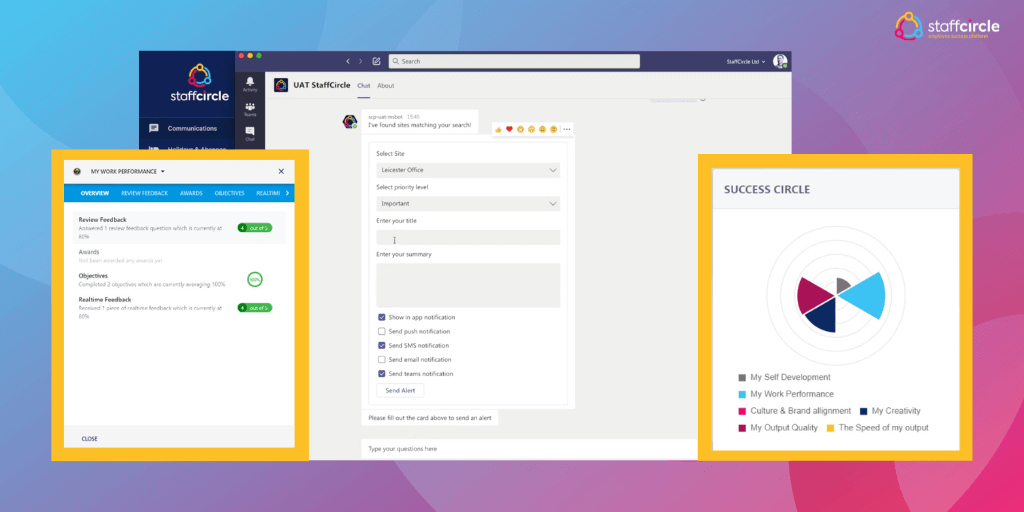Open the Select Site dropdown showing Leicester Office
This screenshot has width=1024, height=512.
point(468,170)
